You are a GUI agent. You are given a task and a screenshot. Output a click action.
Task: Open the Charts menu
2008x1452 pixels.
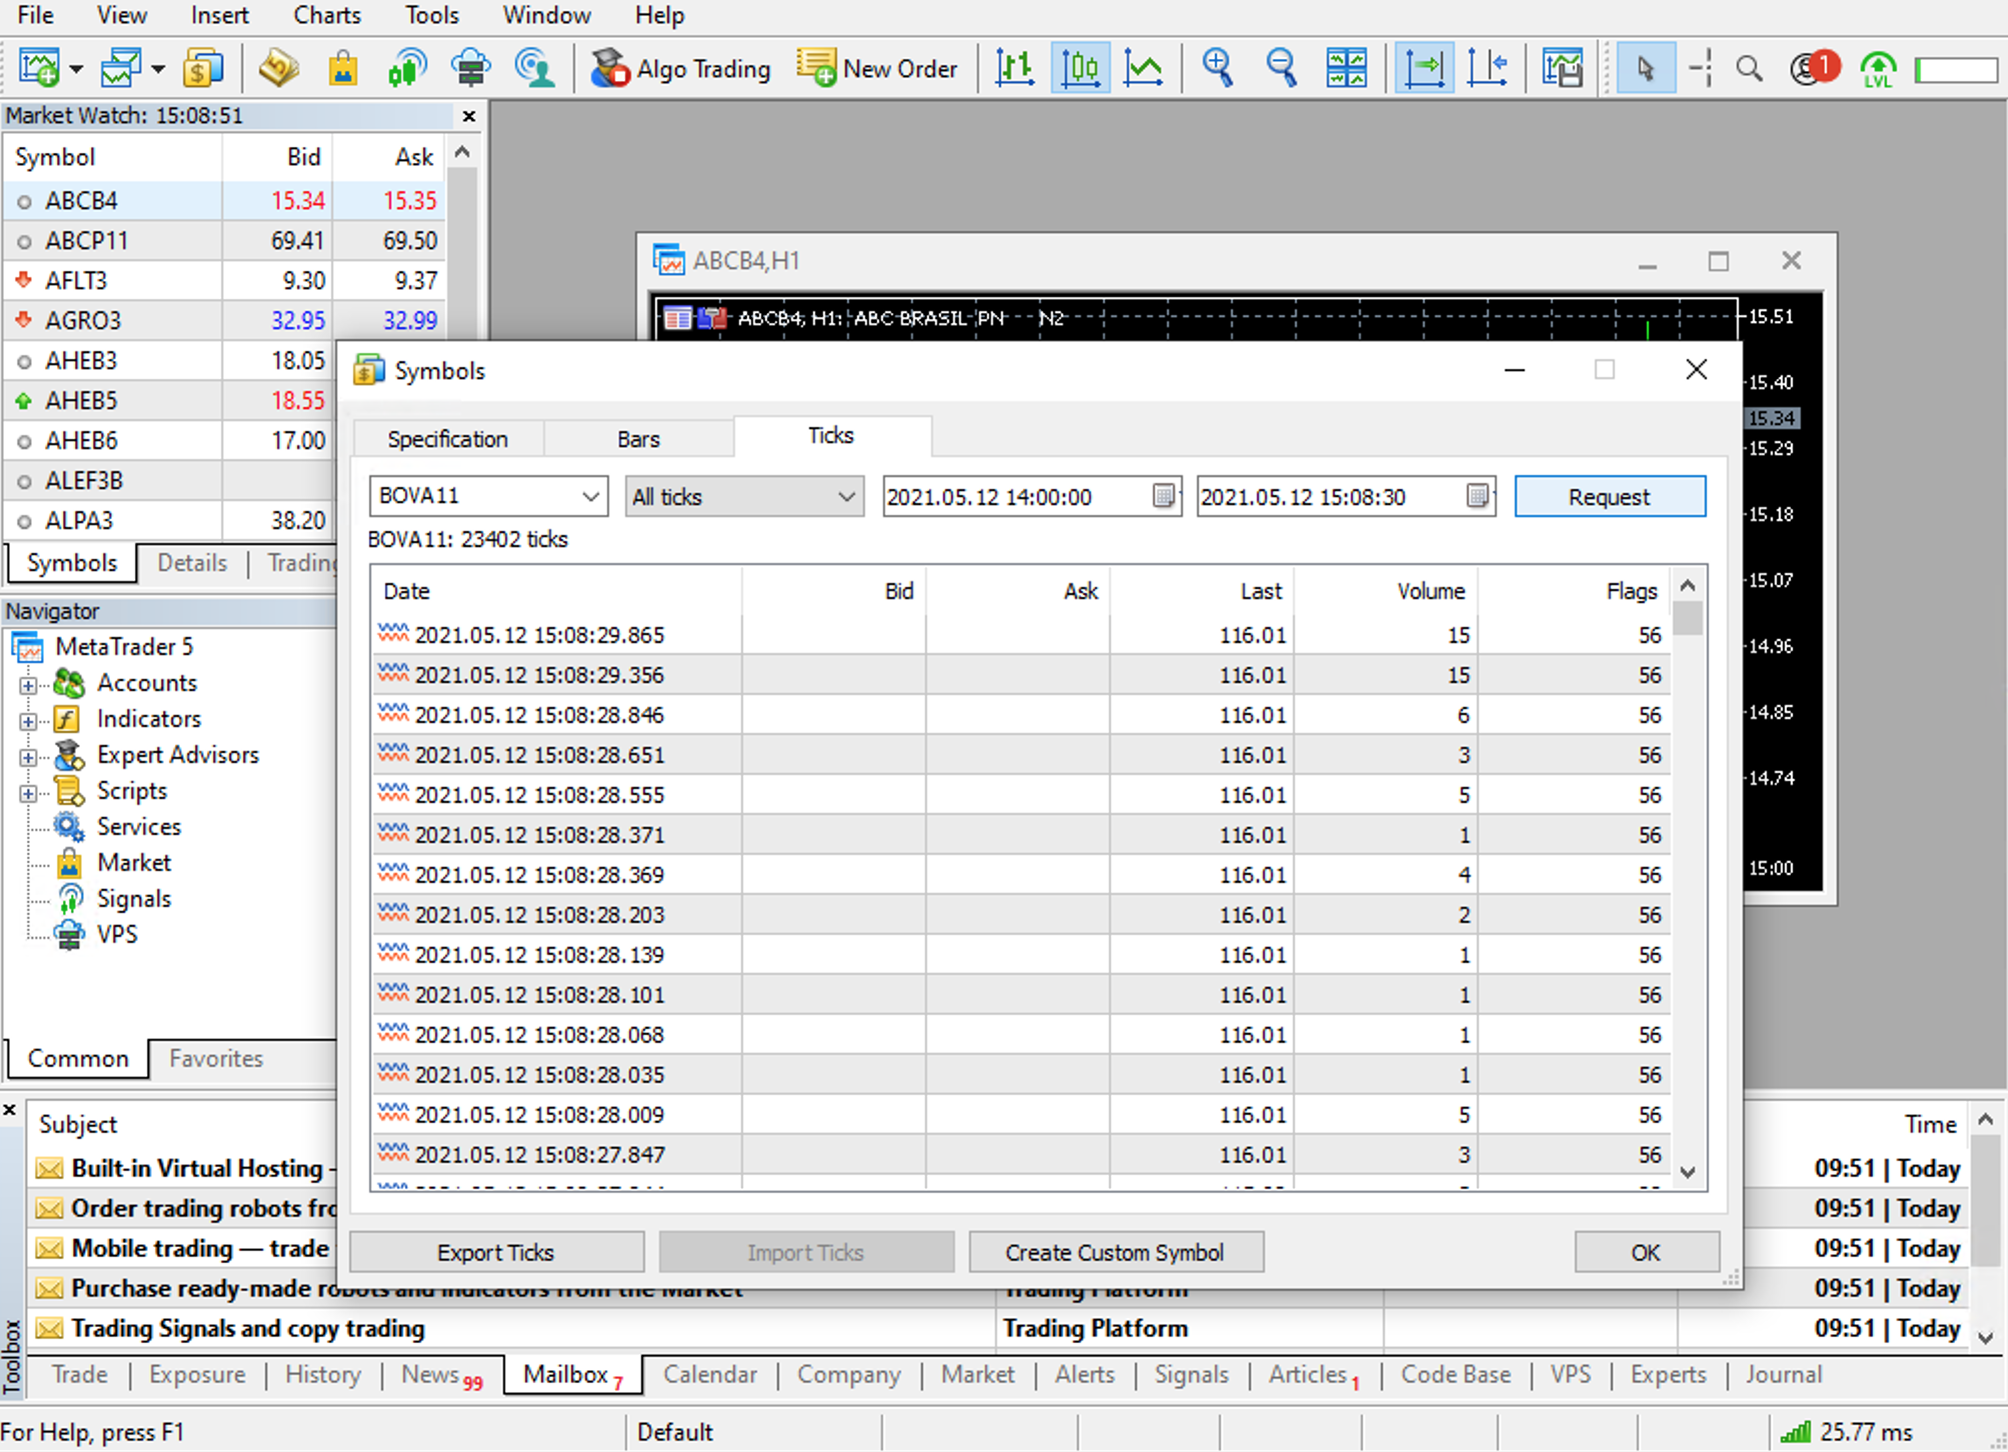(x=327, y=16)
